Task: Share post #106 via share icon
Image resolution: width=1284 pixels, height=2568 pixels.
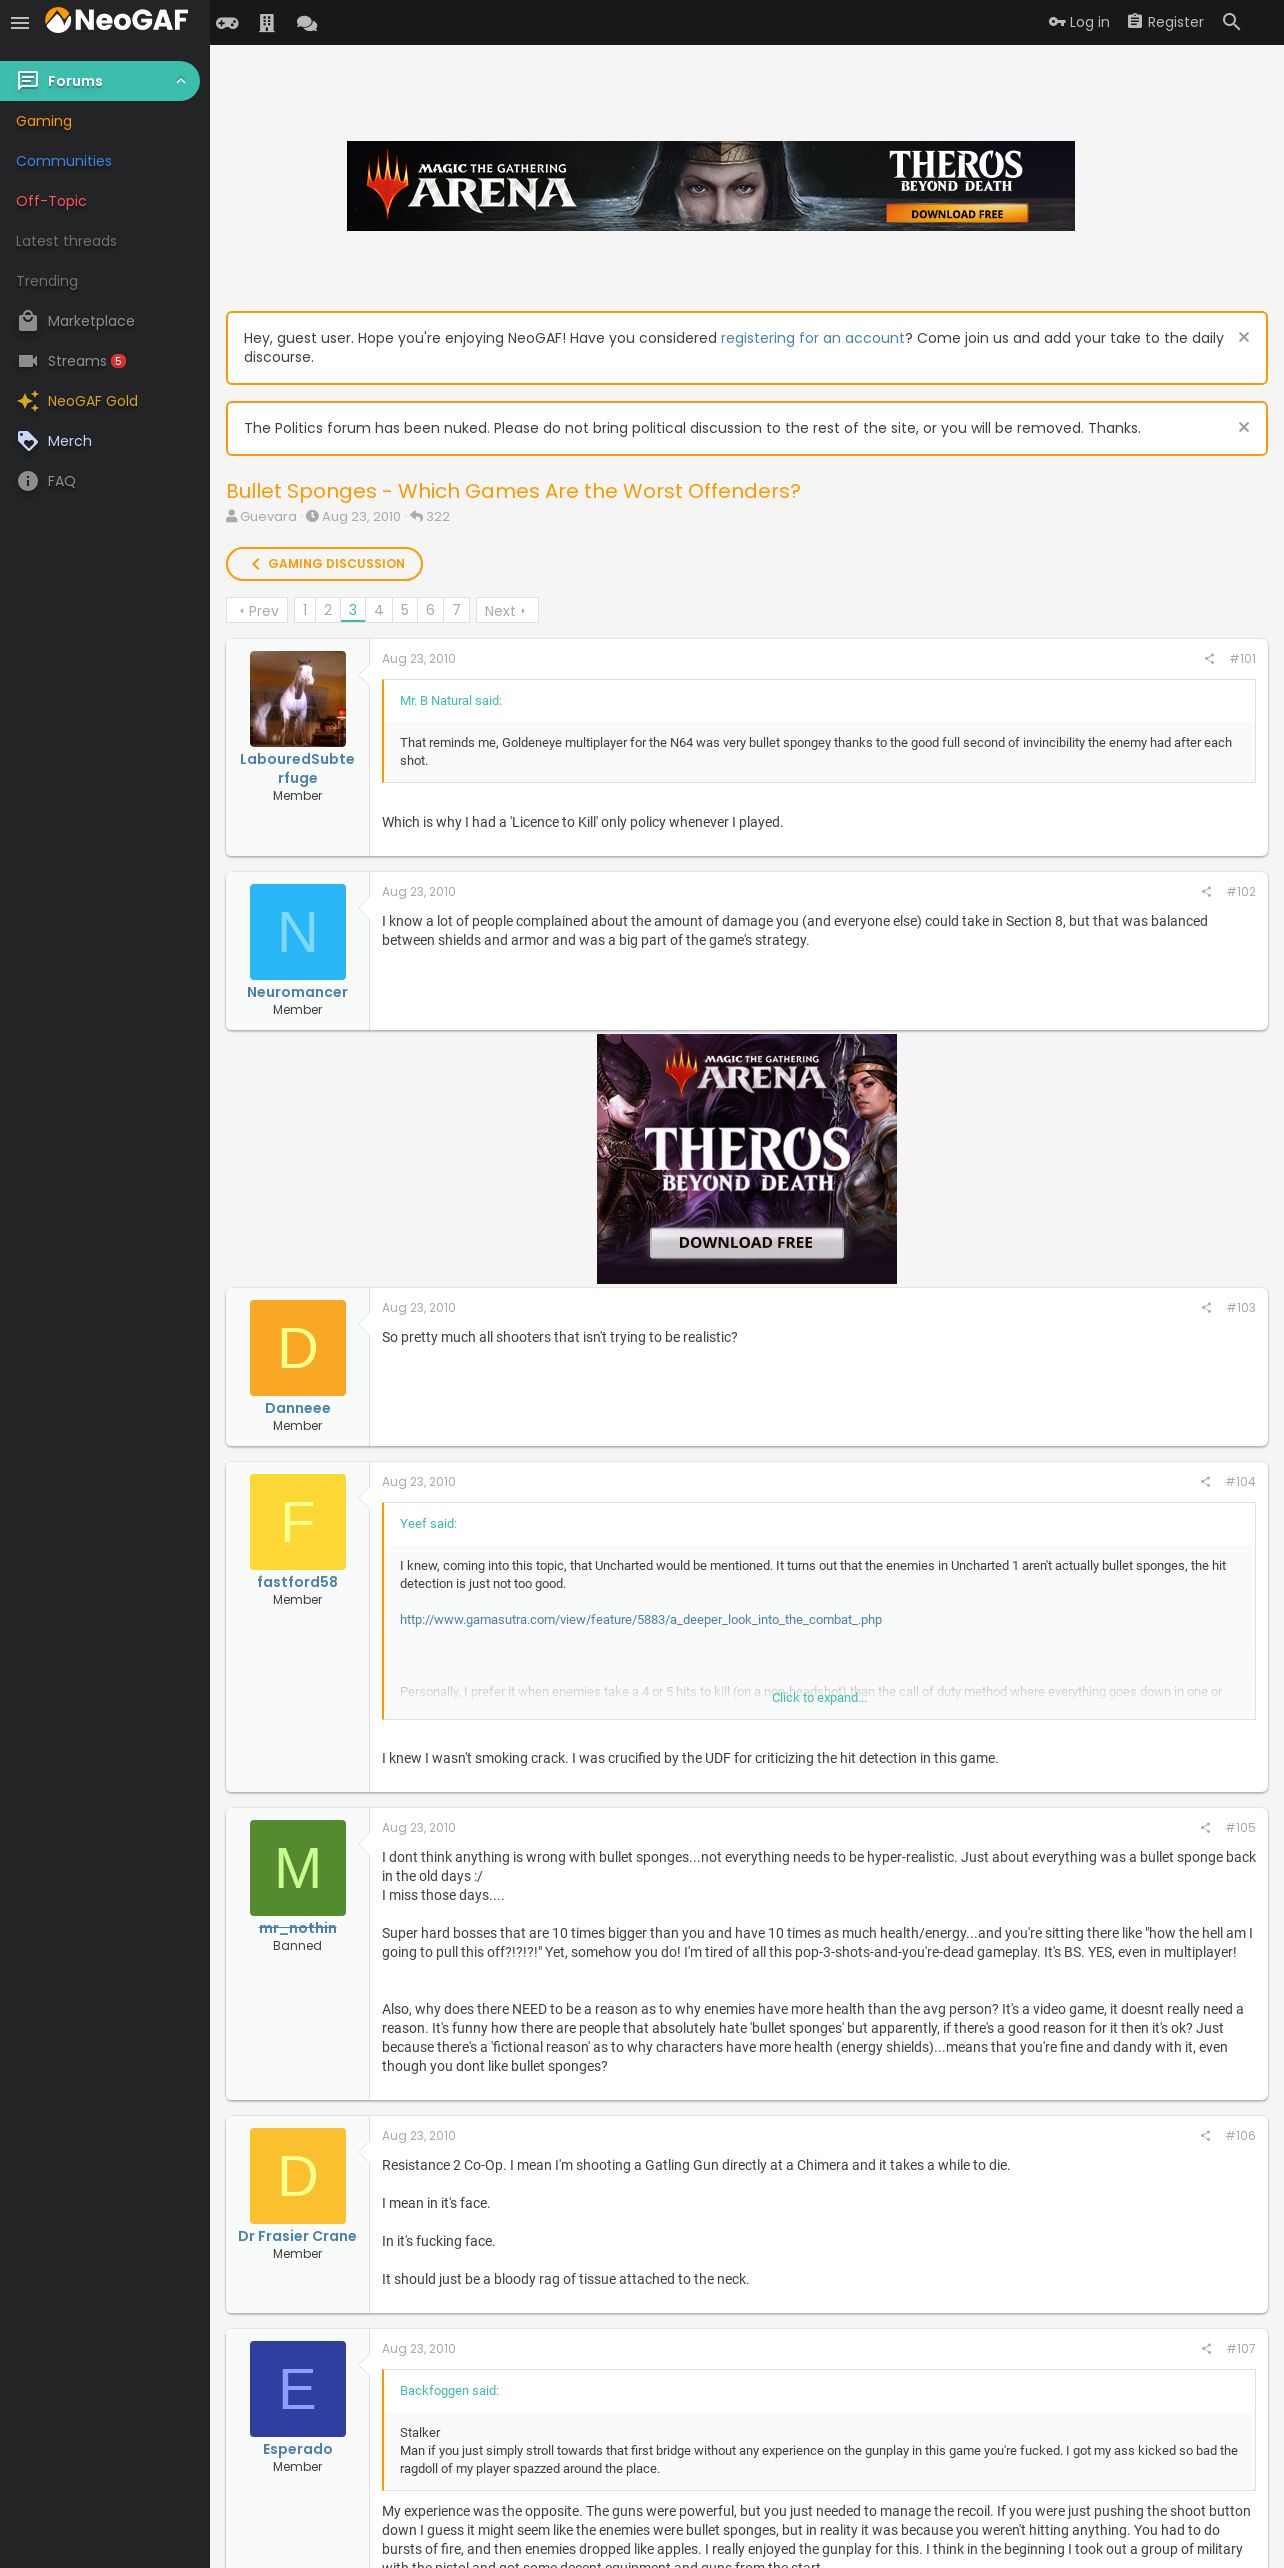Action: (x=1205, y=2136)
